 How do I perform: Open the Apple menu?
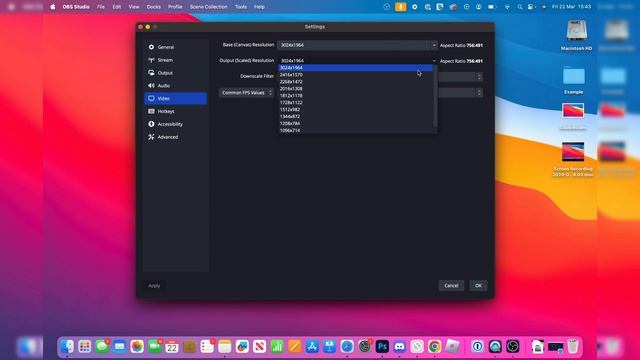(53, 7)
